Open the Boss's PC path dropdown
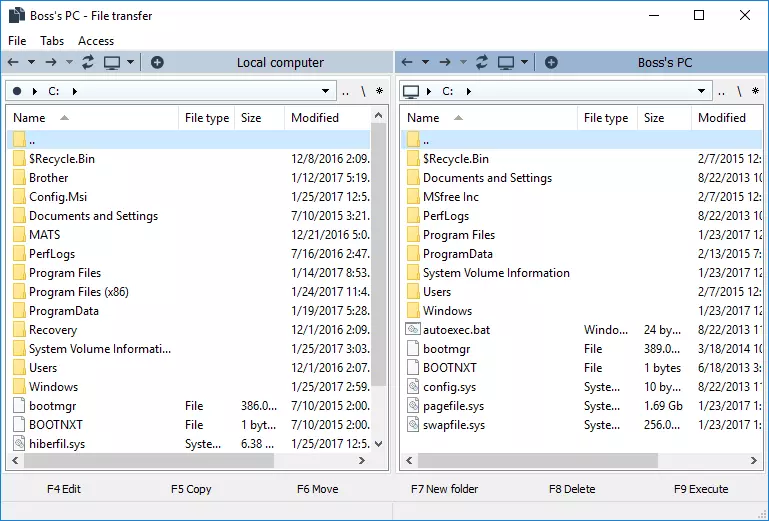Image resolution: width=769 pixels, height=521 pixels. pyautogui.click(x=703, y=92)
